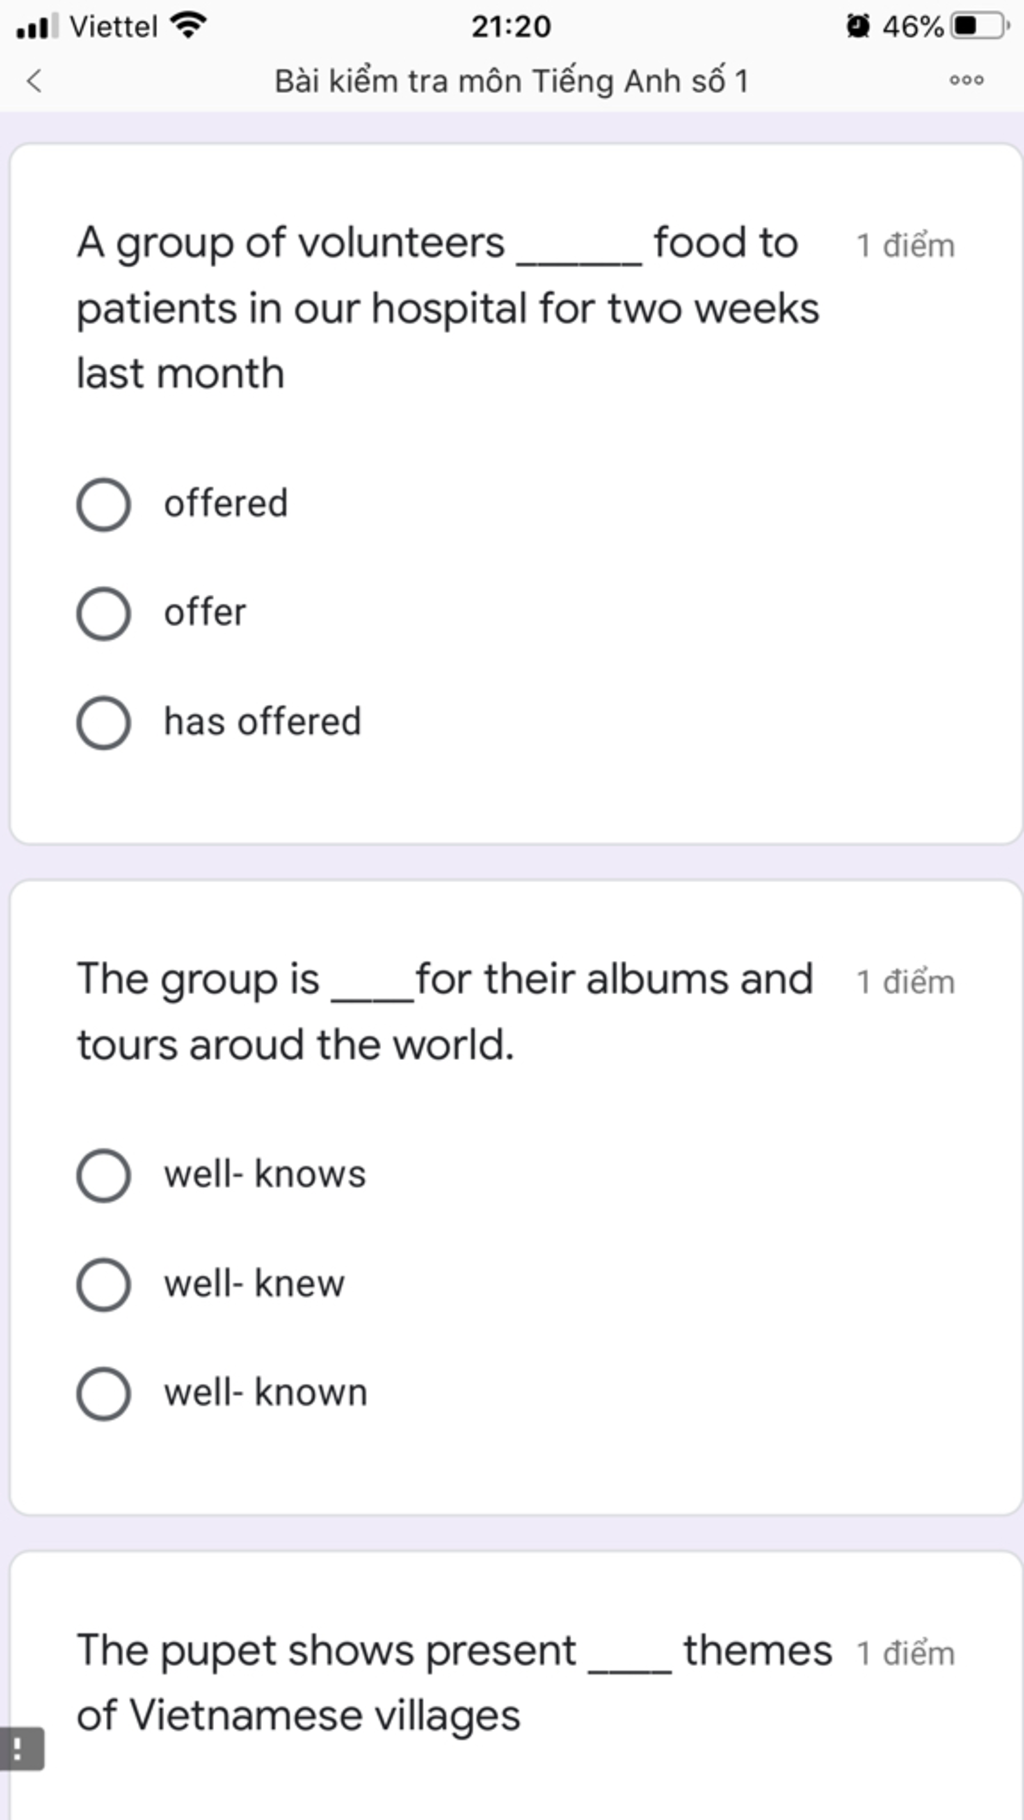
Task: Tap the page title "Bài kiểm tra môn Tiếng Anh số 1"
Action: point(511,81)
